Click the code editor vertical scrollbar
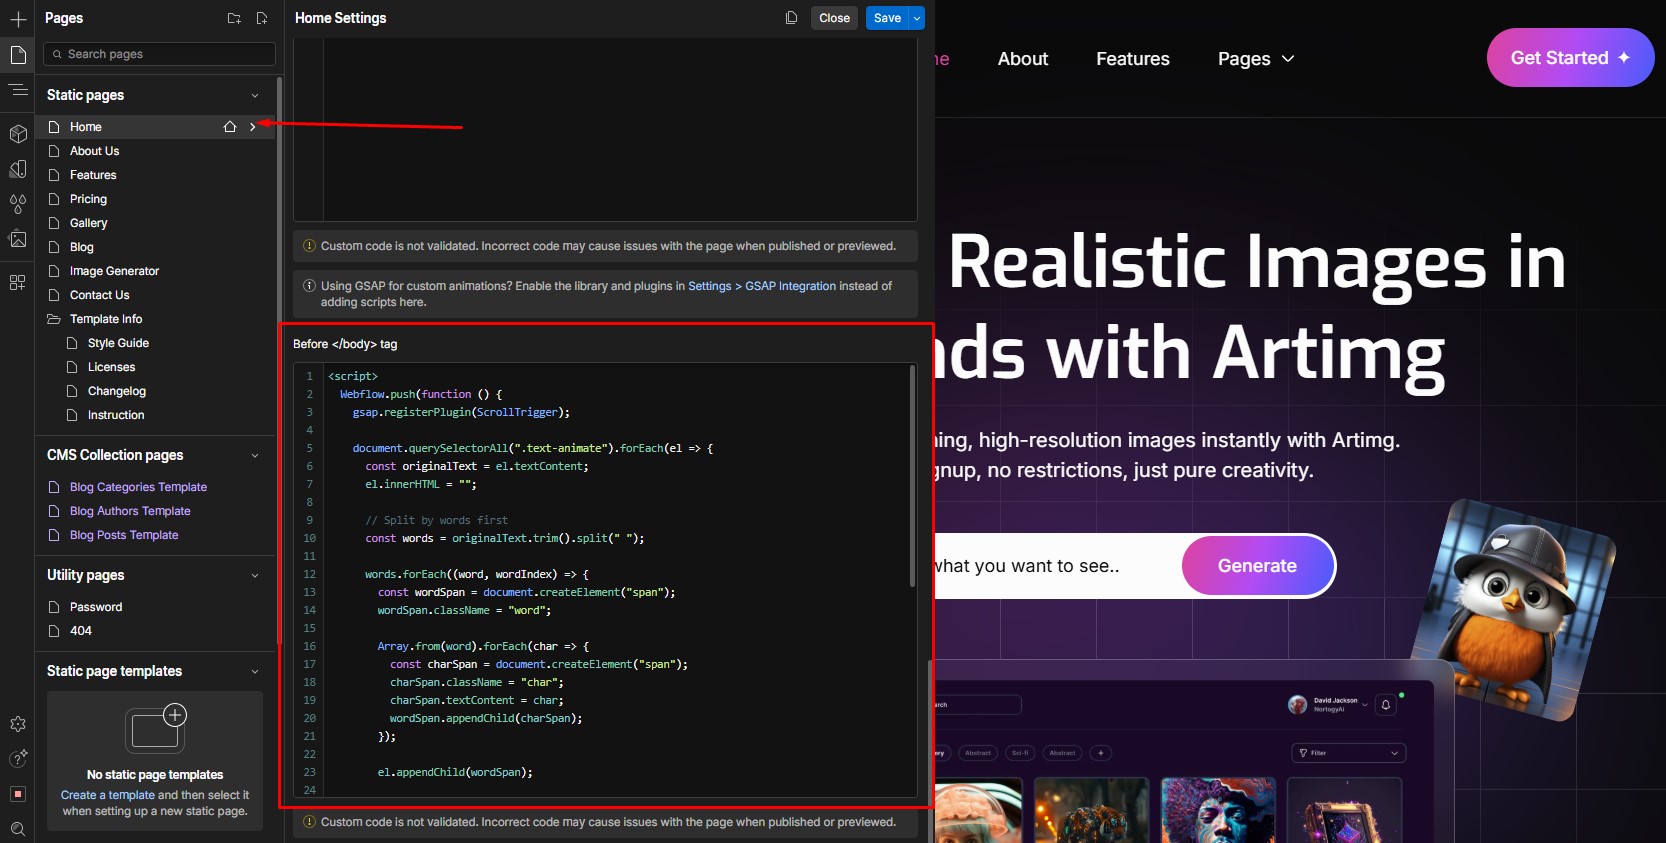 tap(912, 475)
